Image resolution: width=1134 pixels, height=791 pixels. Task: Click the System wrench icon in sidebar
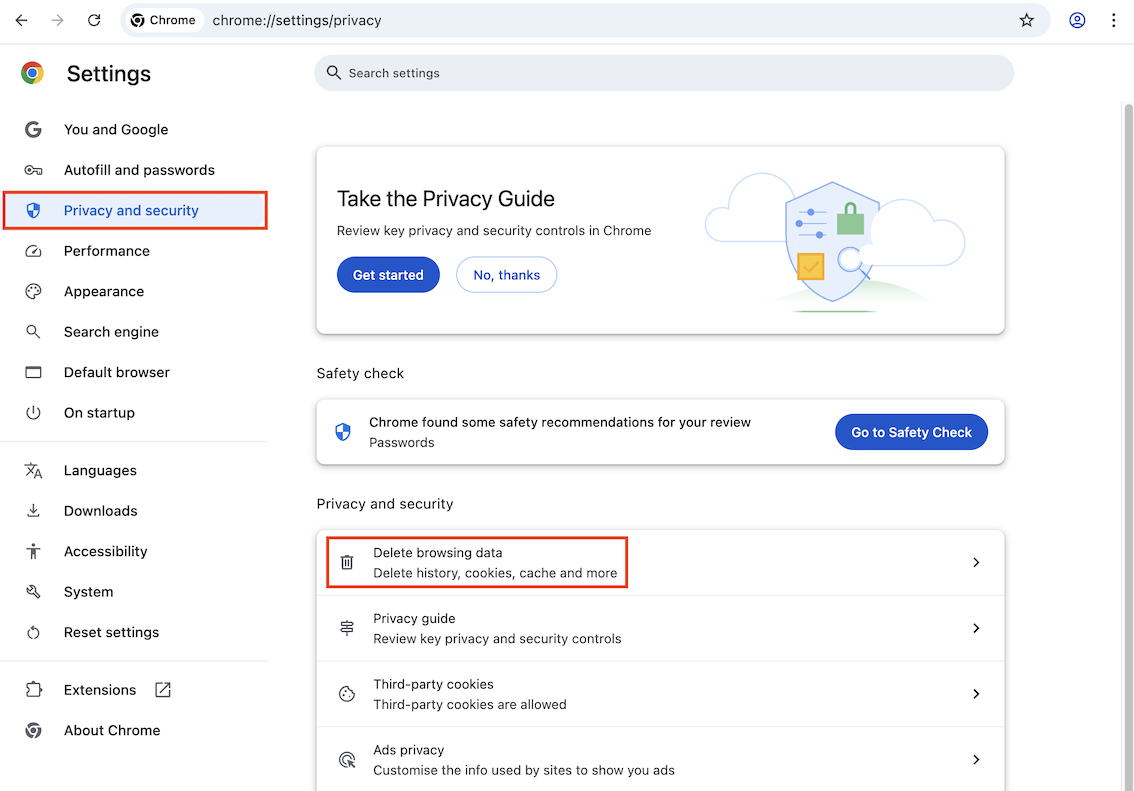coord(33,591)
